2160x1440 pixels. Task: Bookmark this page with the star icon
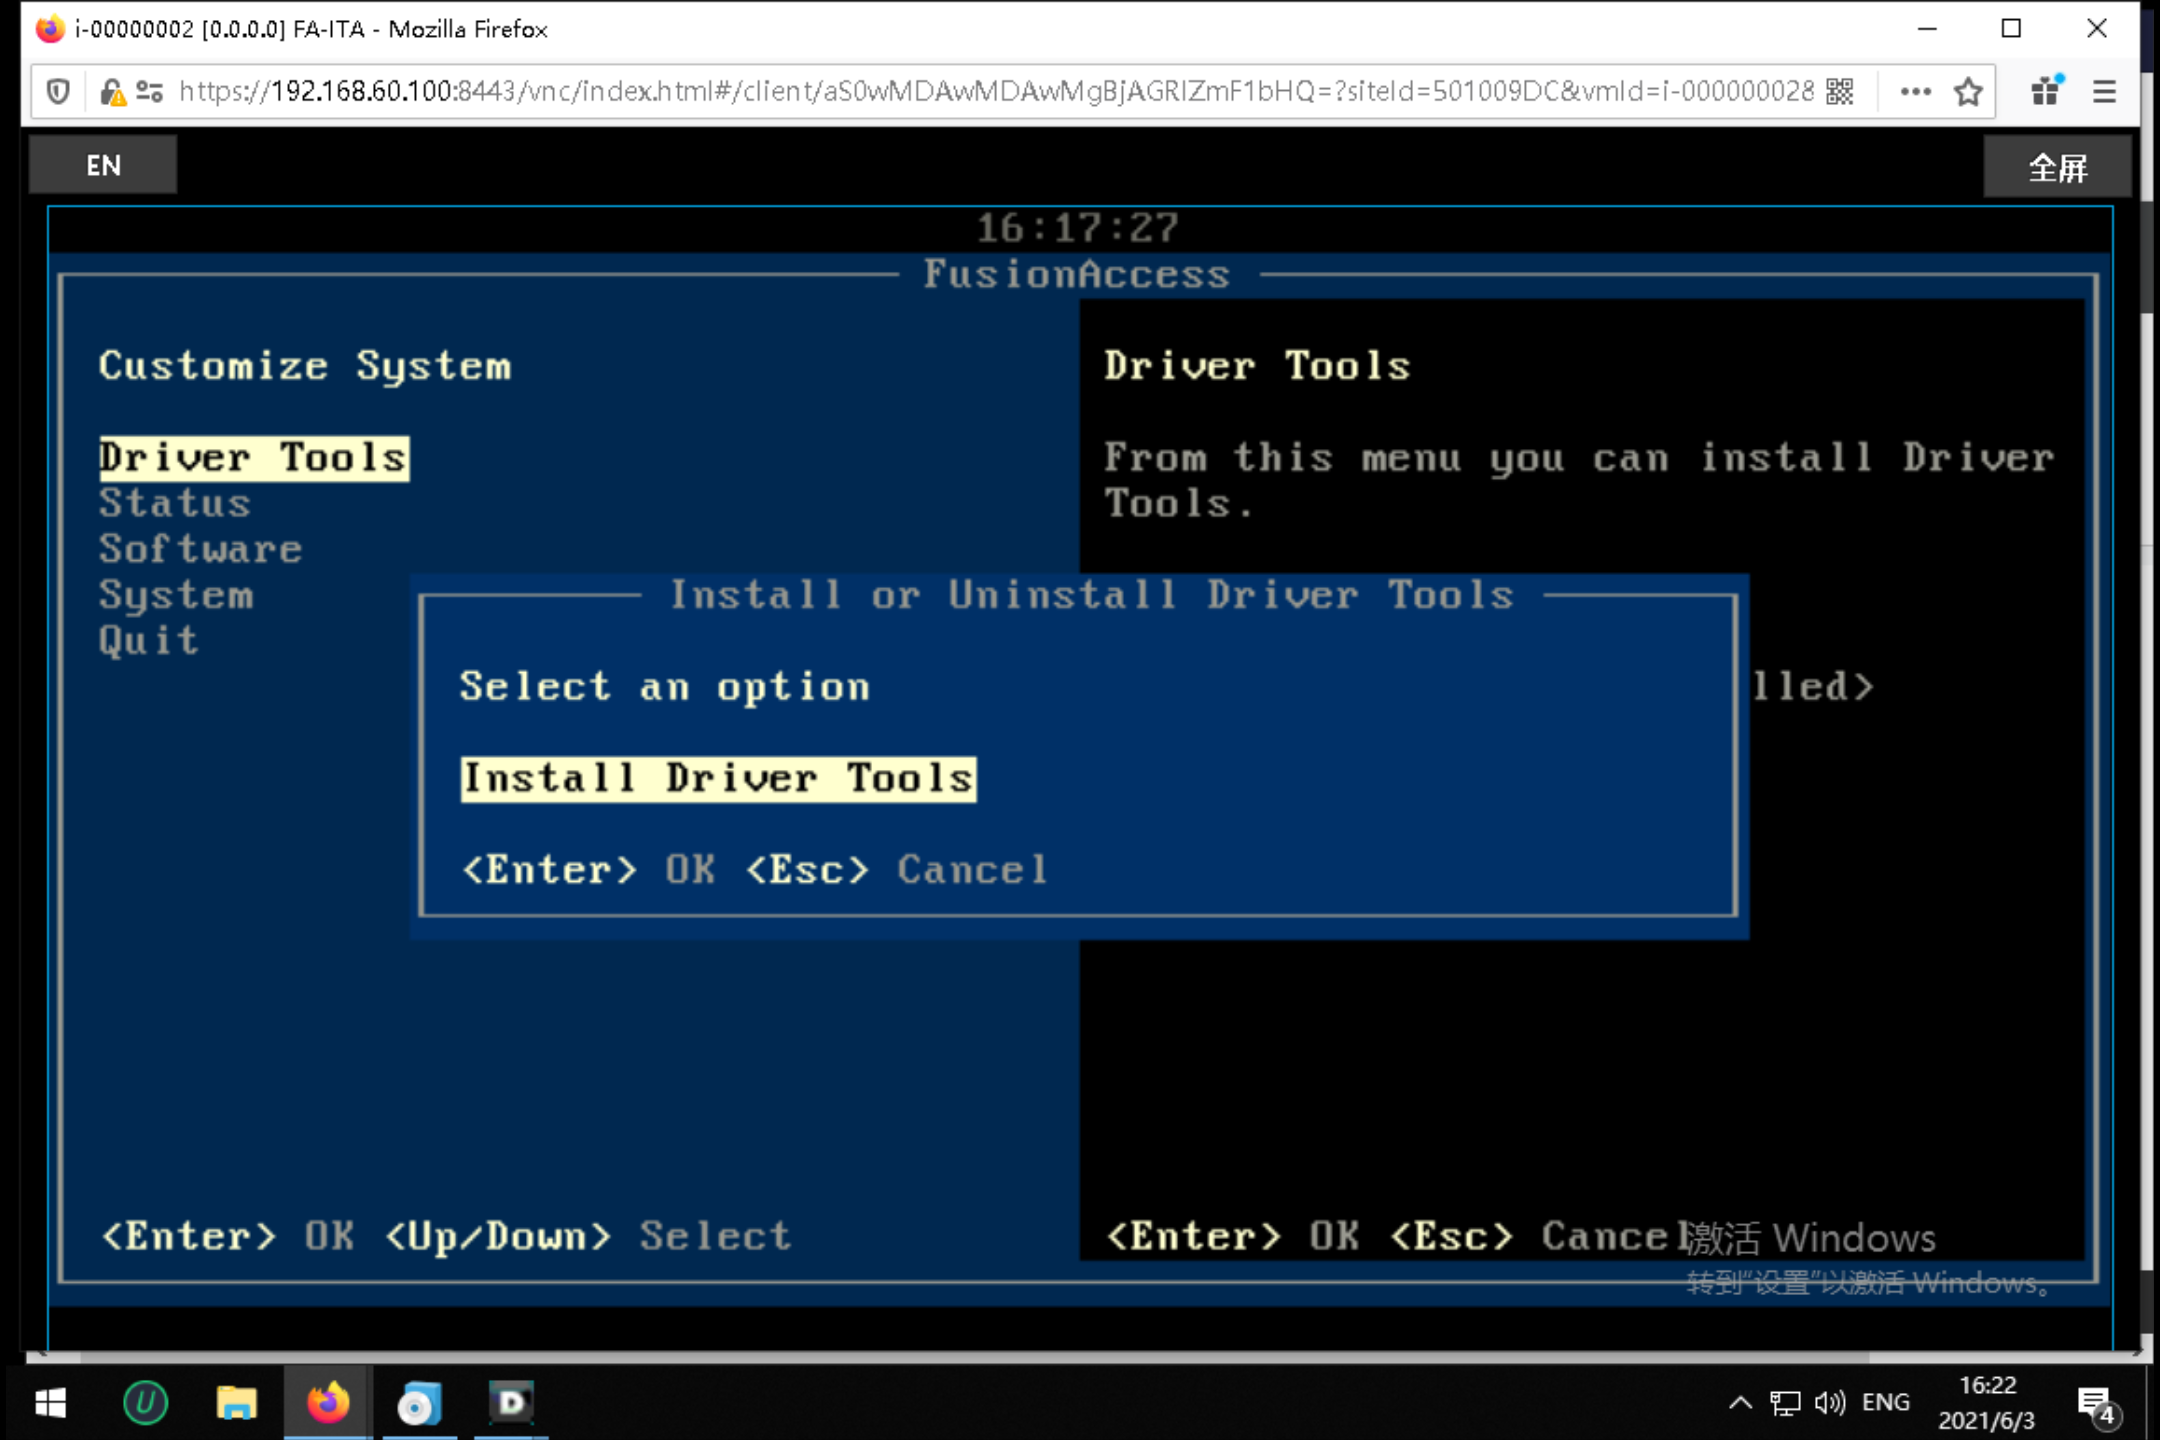click(x=1968, y=92)
